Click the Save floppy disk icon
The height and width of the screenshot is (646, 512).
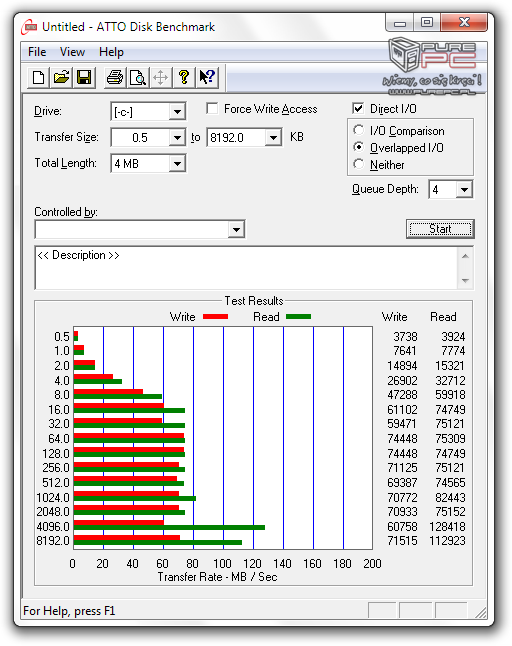(x=84, y=77)
